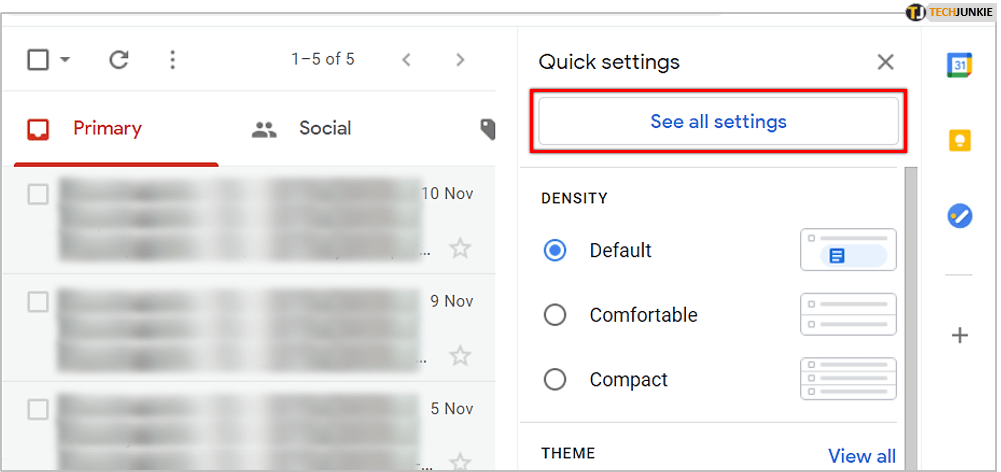This screenshot has width=1001, height=472.
Task: Click the Refresh inbox icon
Action: 119,60
